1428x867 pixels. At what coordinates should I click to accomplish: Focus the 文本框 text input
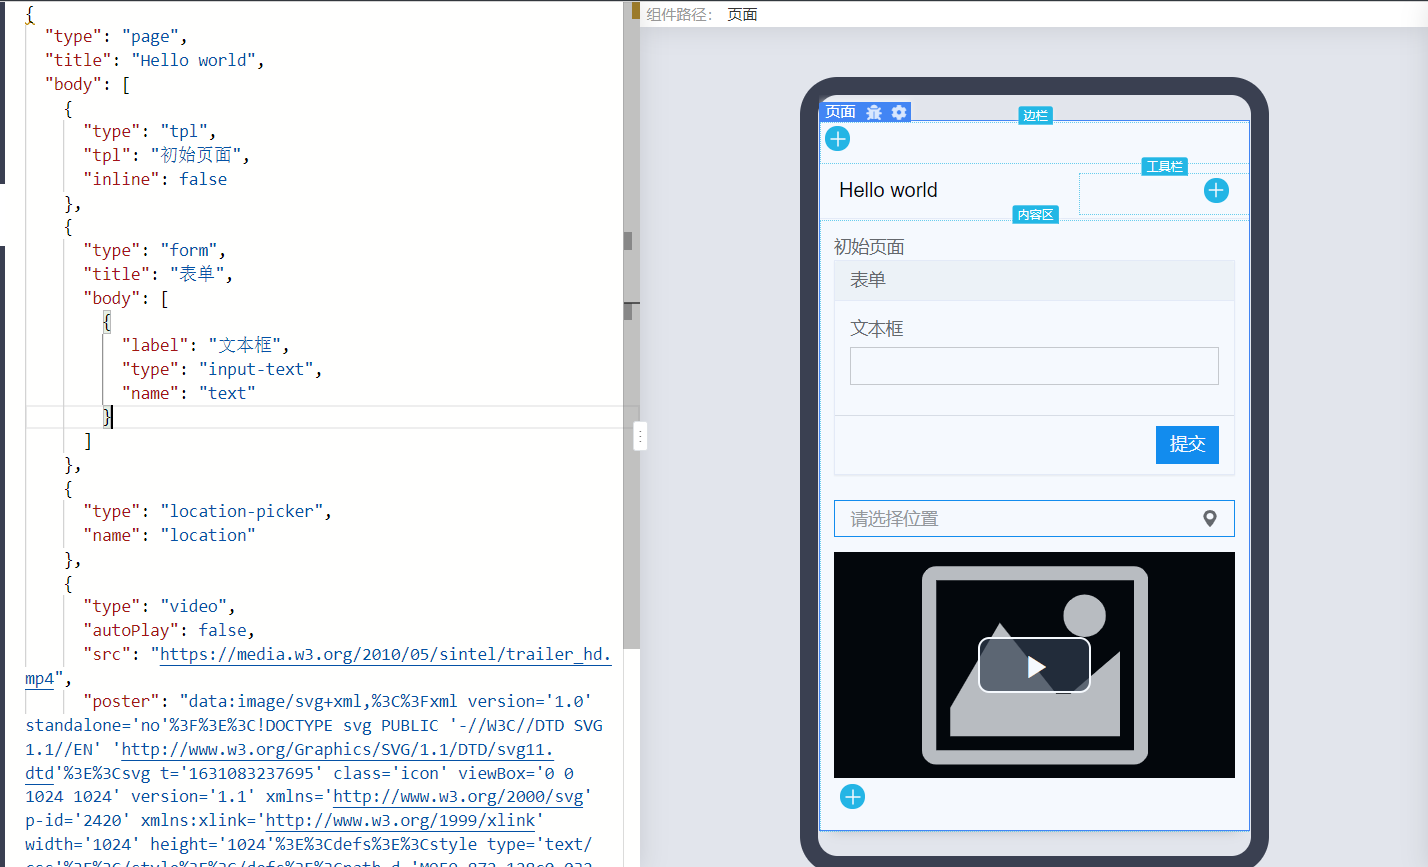point(1034,366)
